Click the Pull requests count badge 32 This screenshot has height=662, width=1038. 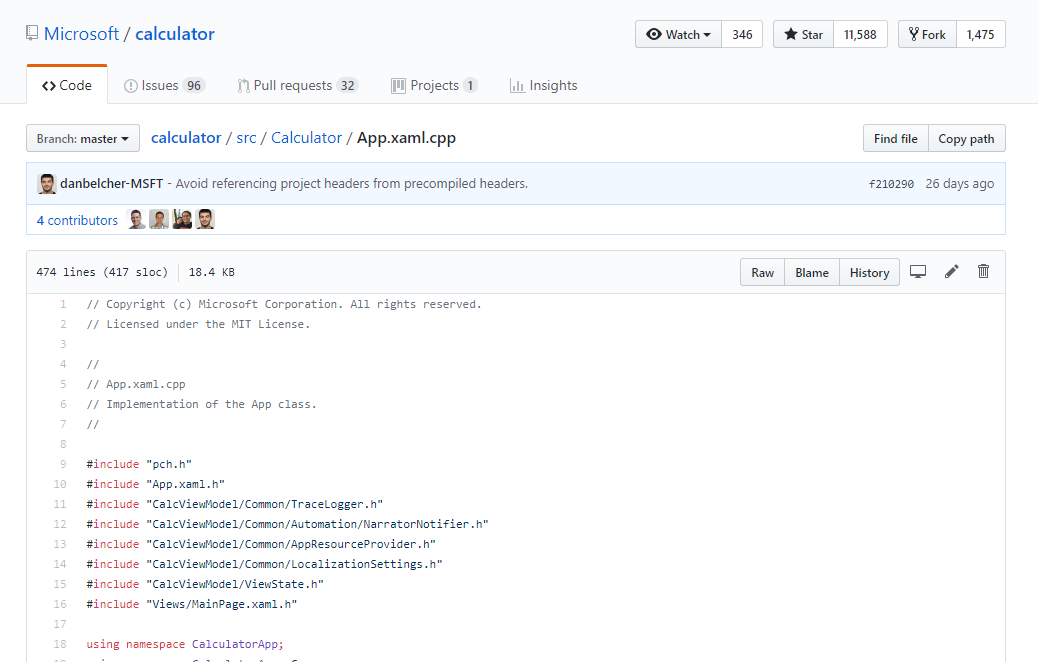click(348, 85)
